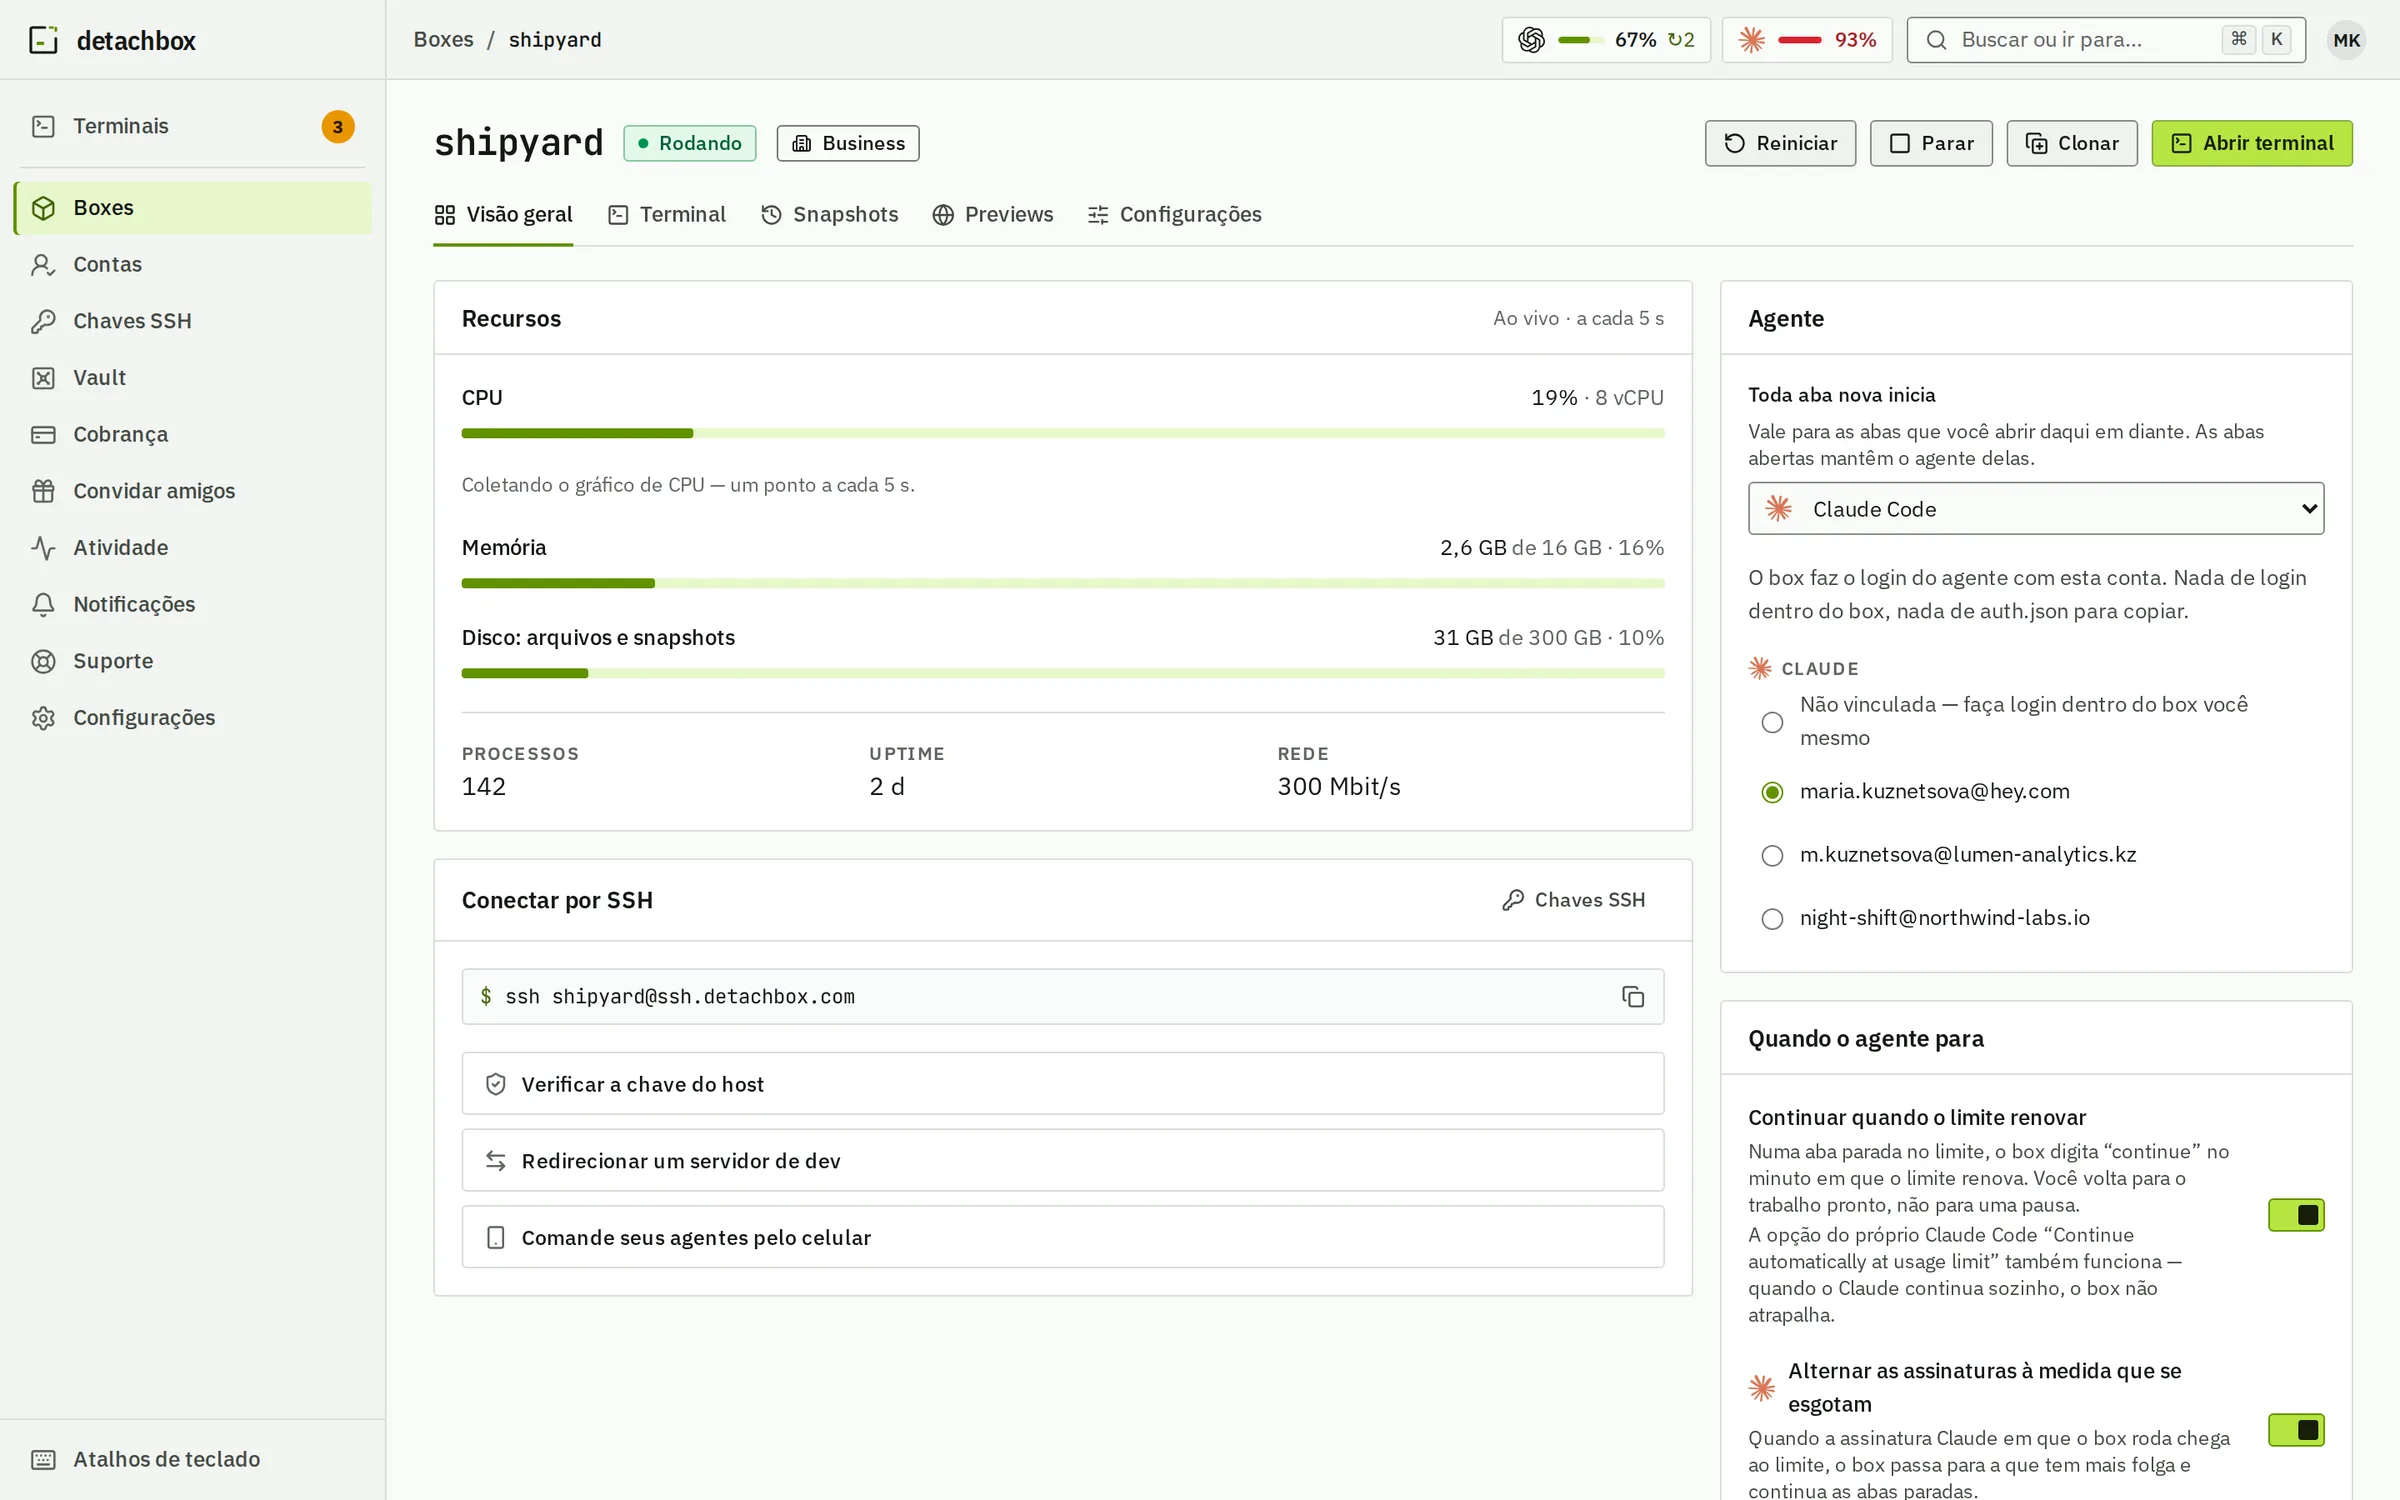This screenshot has width=2400, height=1500.
Task: Open Terminais in the sidebar
Action: click(193, 126)
